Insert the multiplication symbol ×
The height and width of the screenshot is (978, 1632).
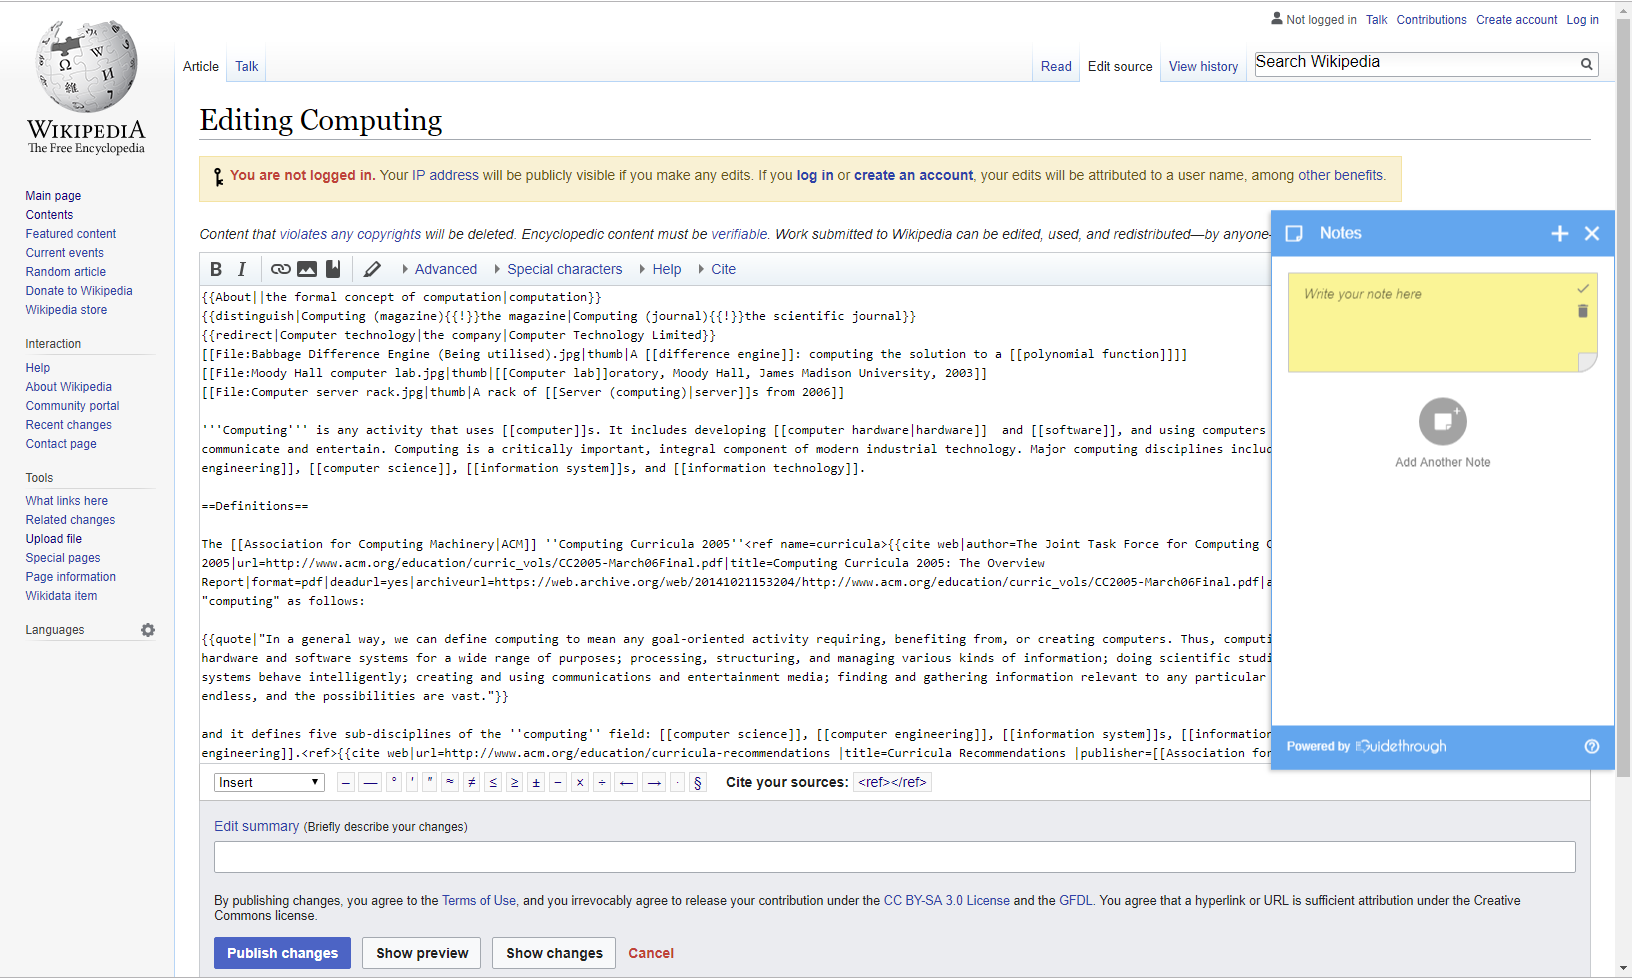[579, 782]
